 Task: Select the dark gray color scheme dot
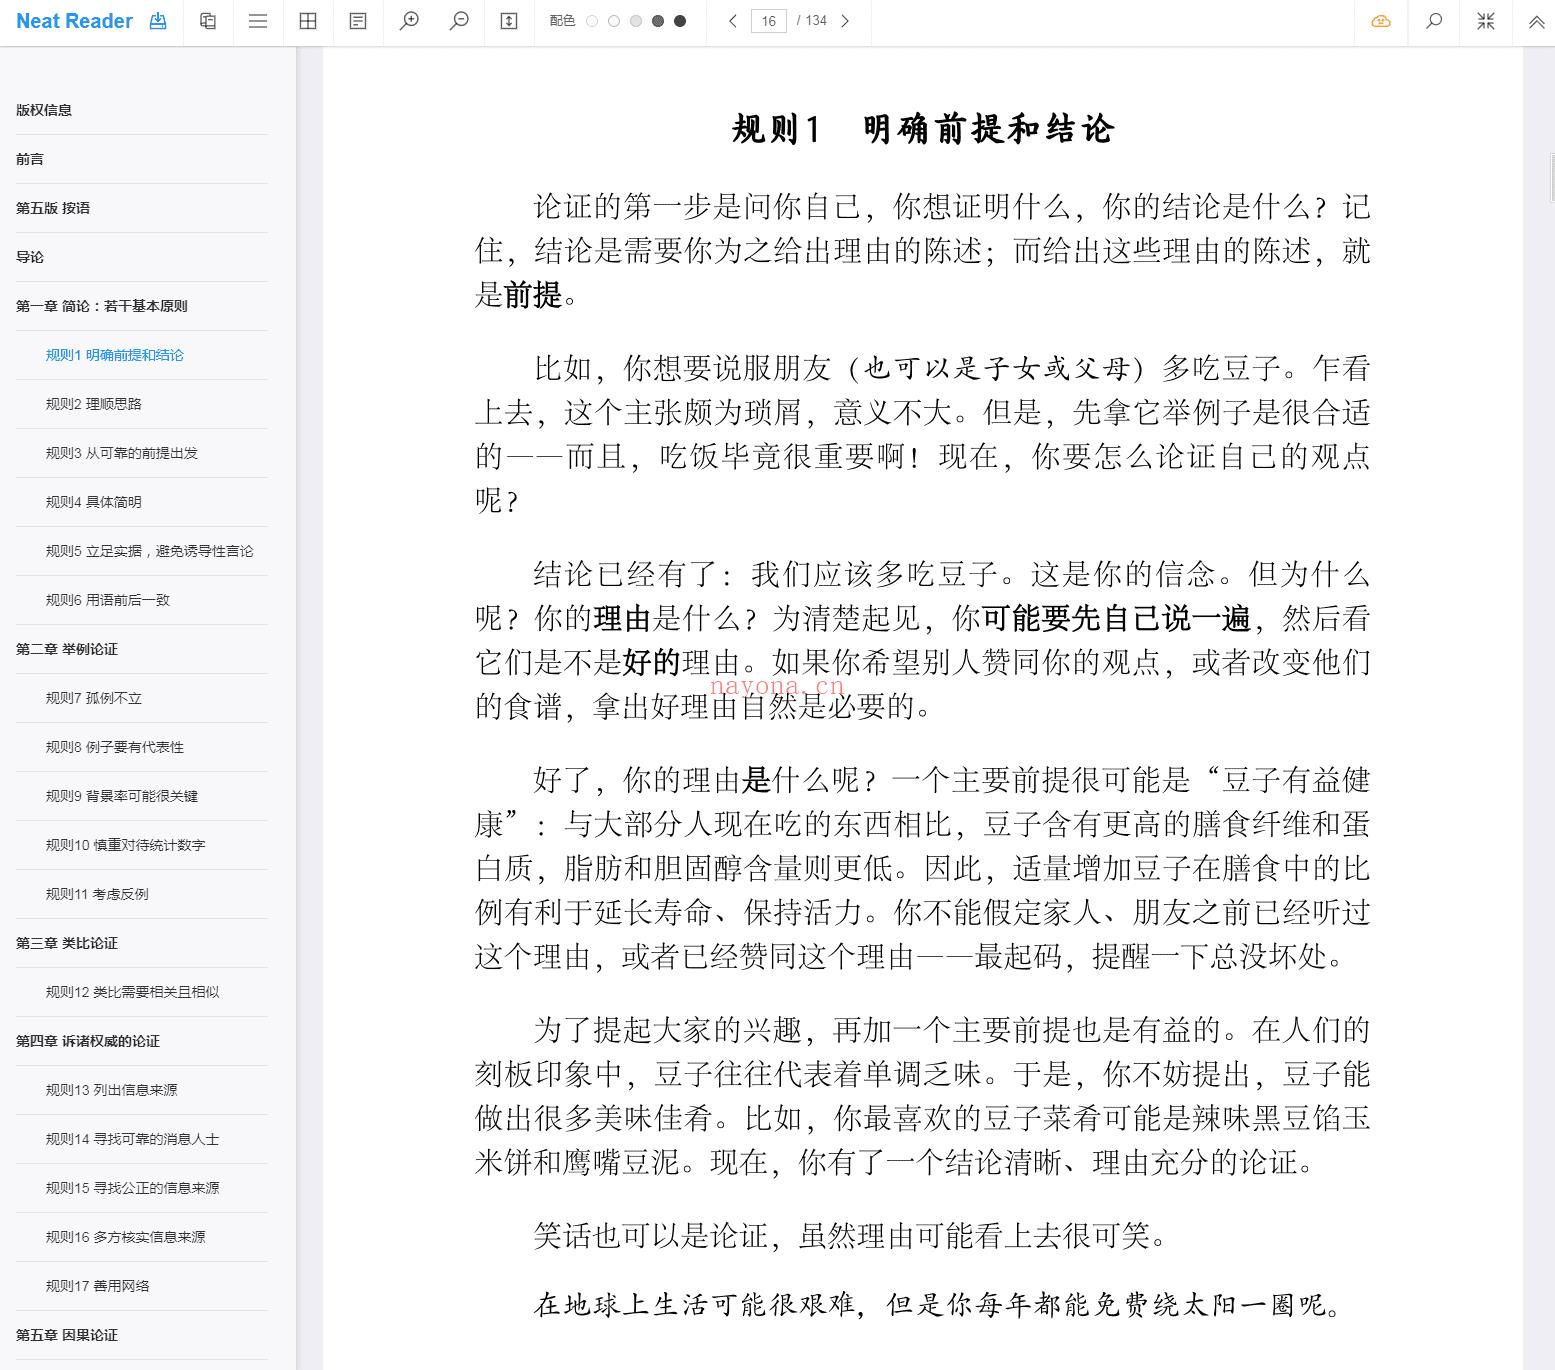coord(658,21)
